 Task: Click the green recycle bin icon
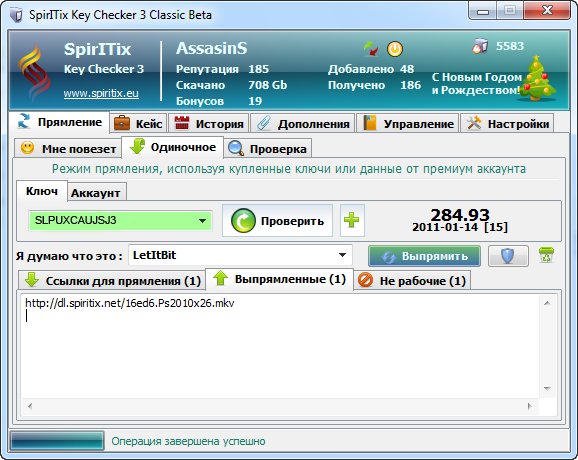546,255
